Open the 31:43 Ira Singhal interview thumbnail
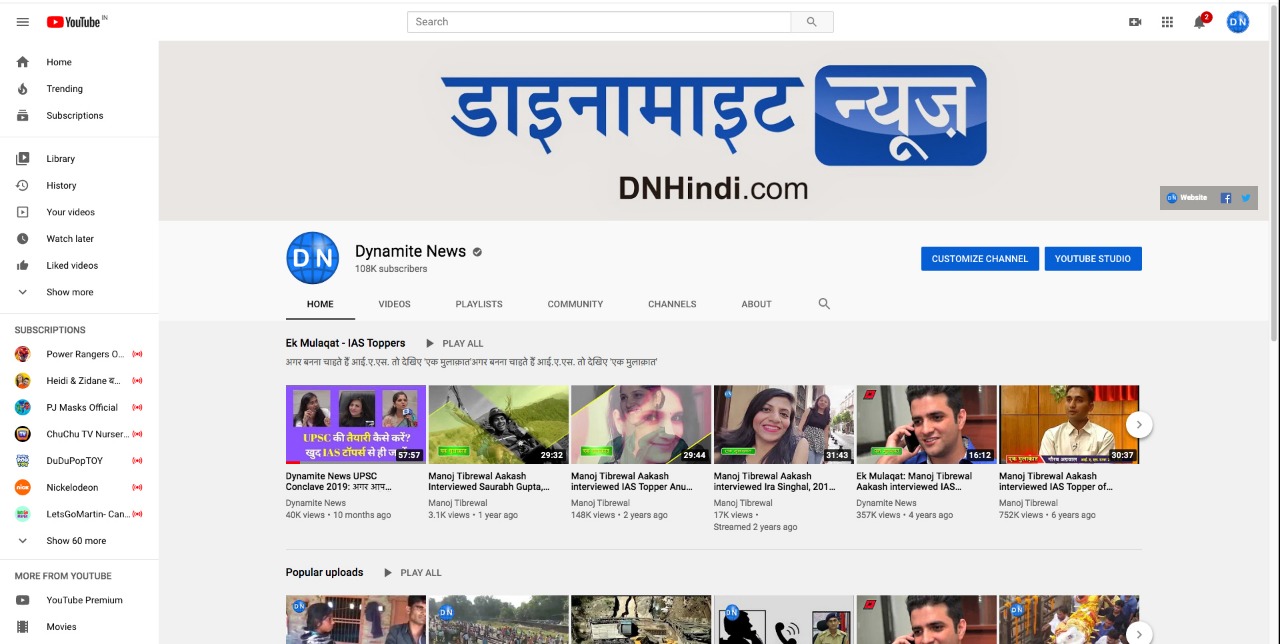 tap(784, 424)
